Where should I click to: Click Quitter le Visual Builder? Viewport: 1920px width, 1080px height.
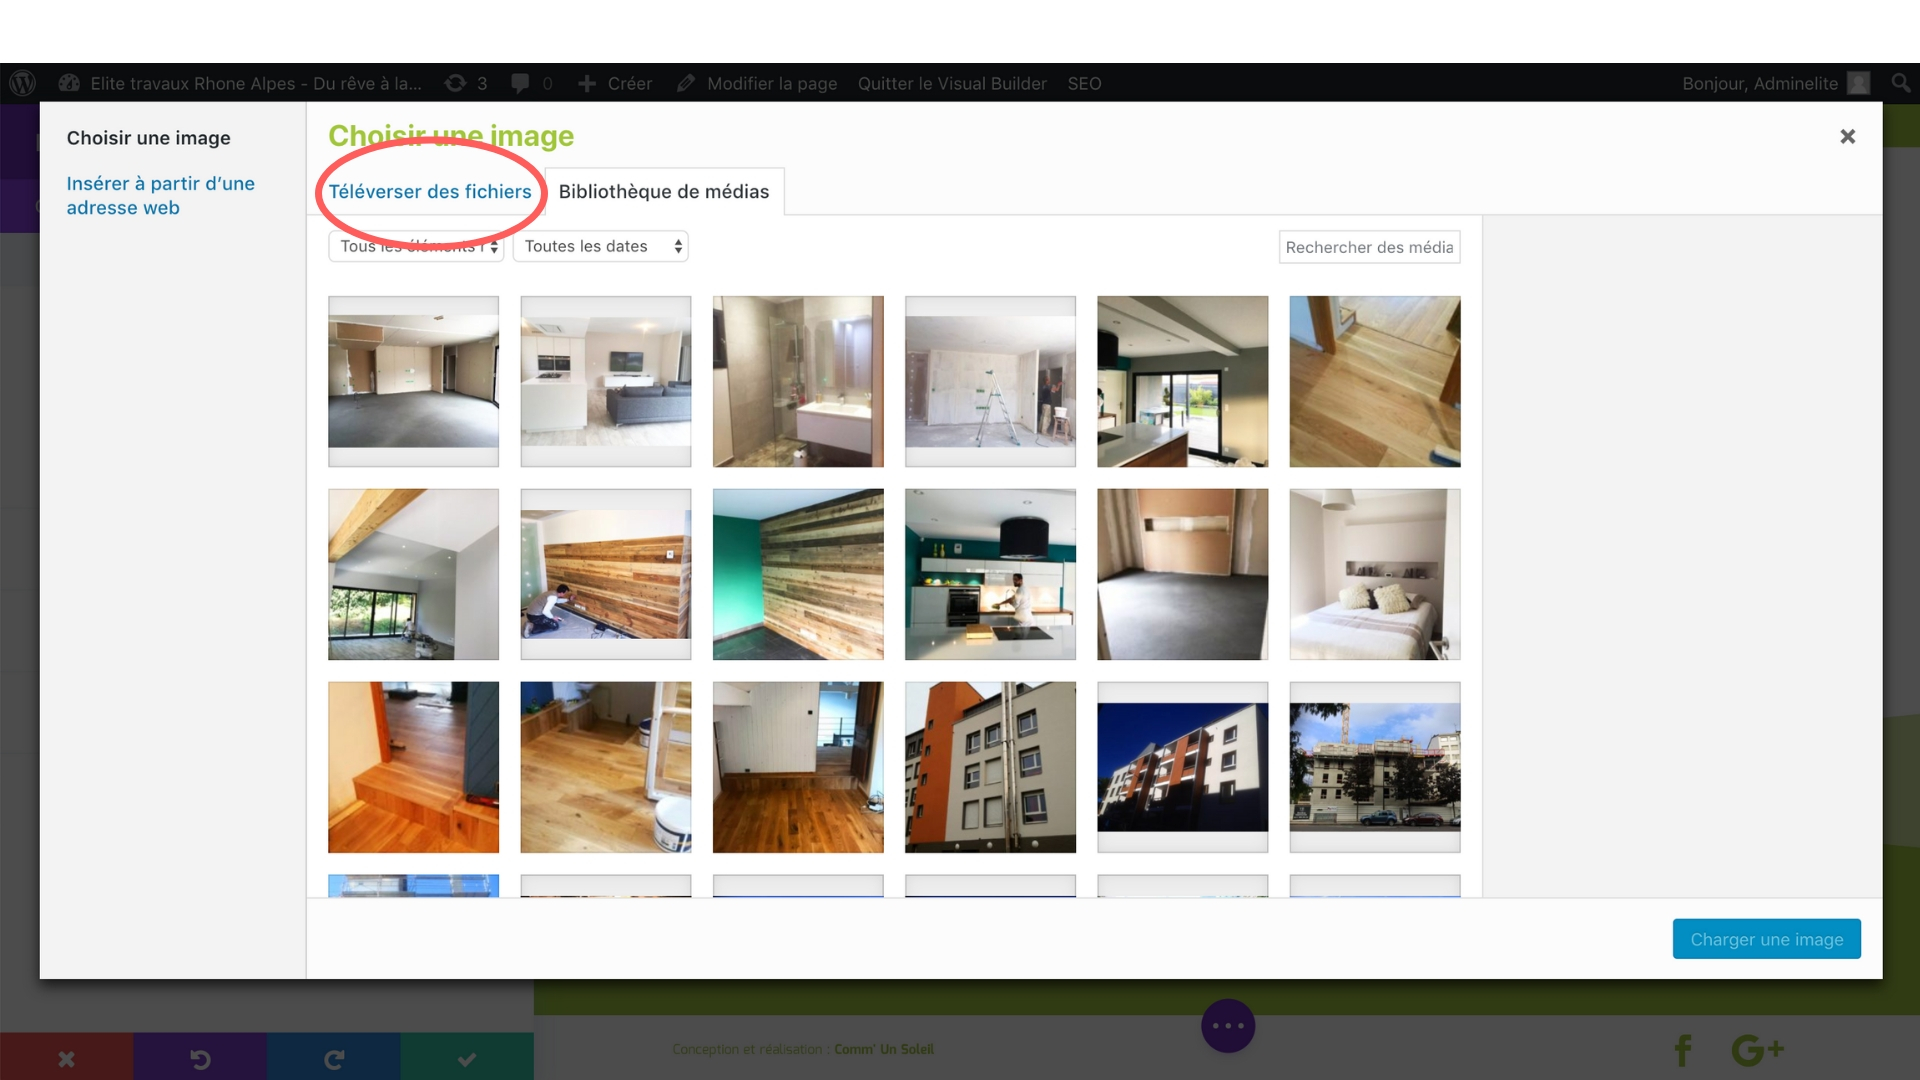point(952,83)
